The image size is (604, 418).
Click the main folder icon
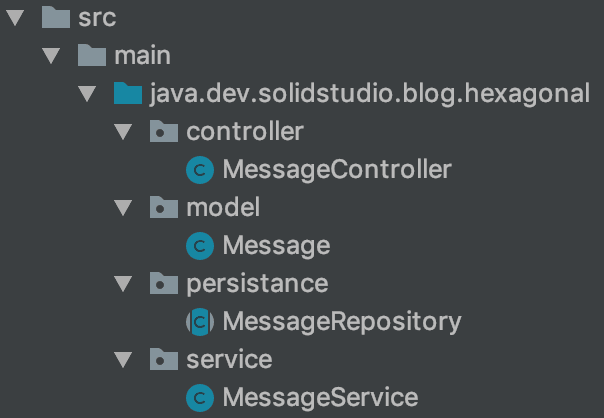tap(92, 56)
